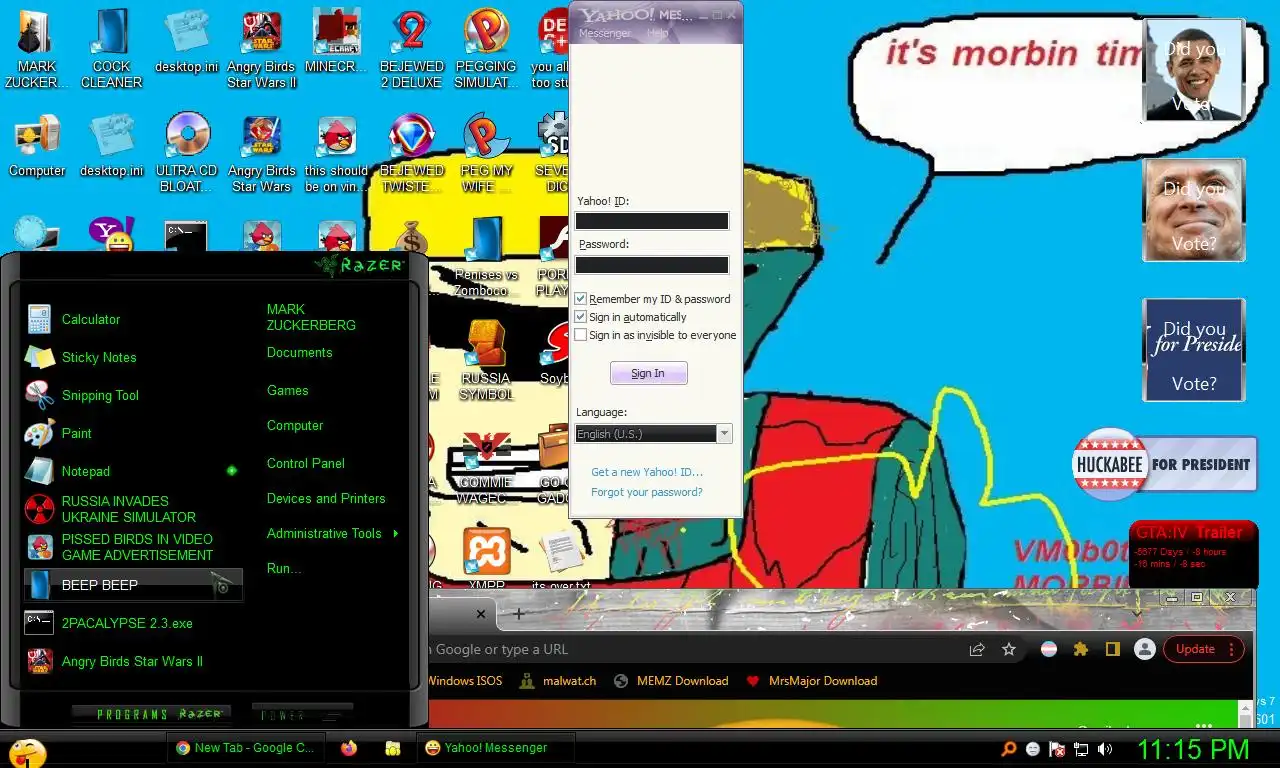
Task: Toggle Sign in automatically checkbox
Action: pyautogui.click(x=580, y=317)
